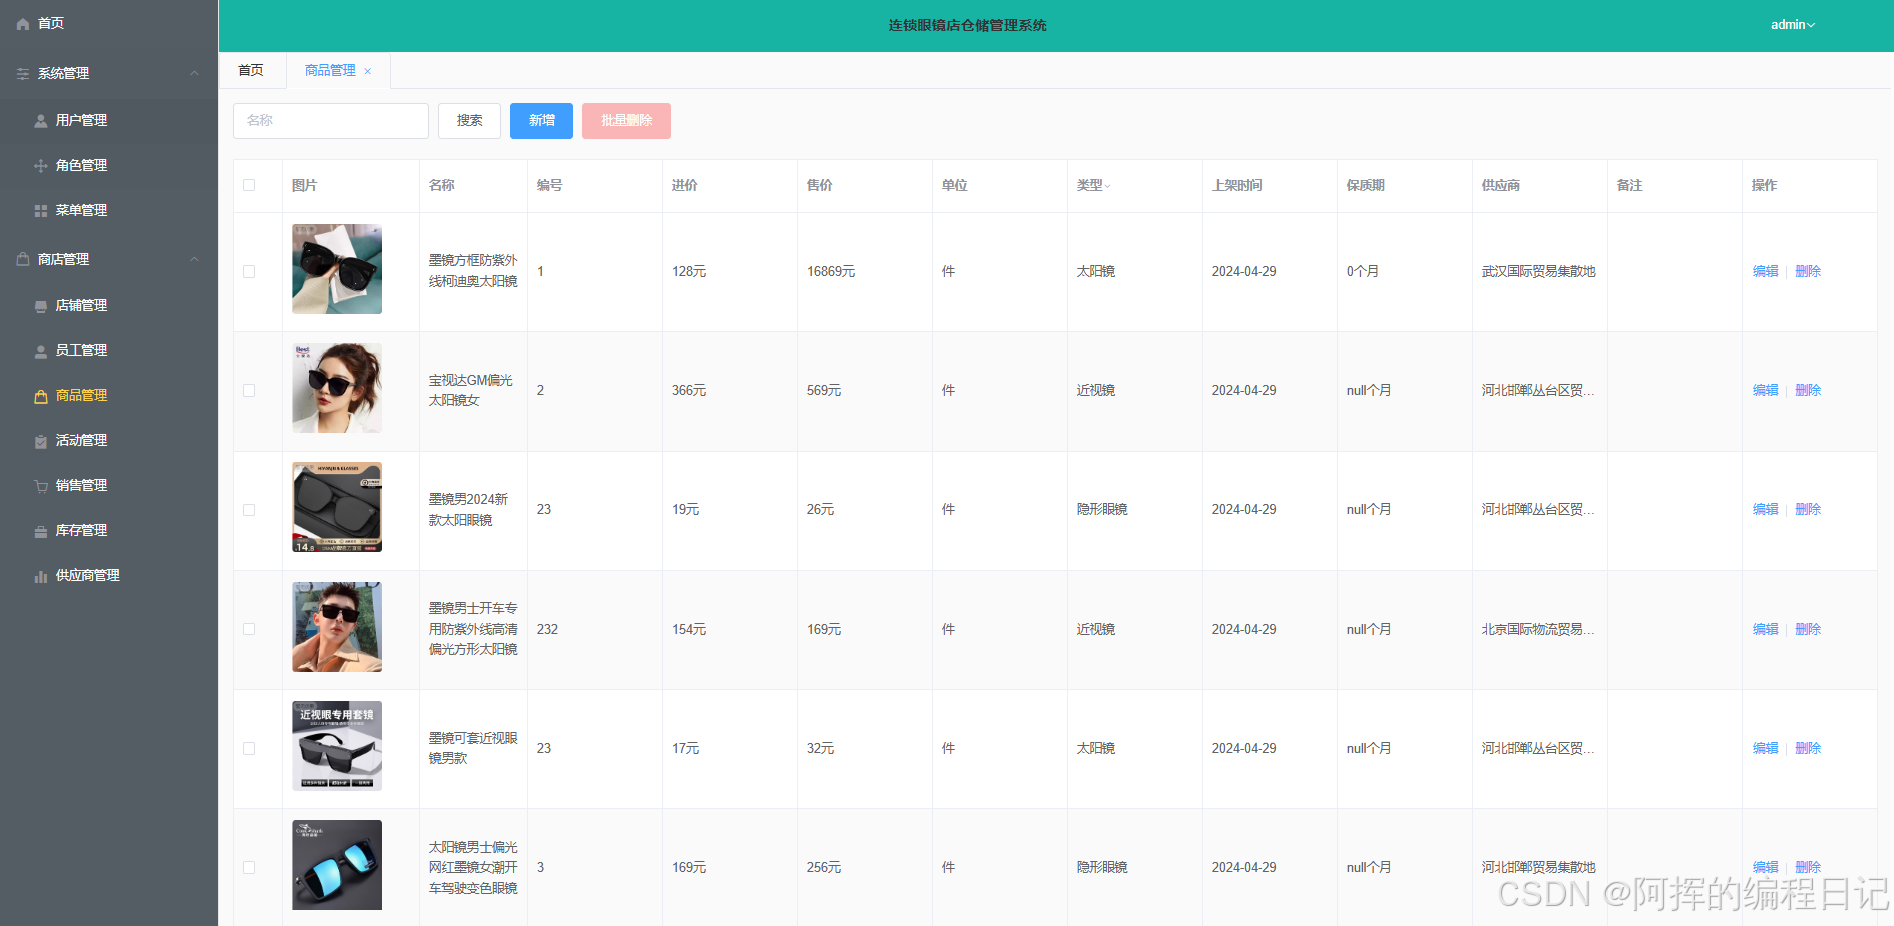Open the thumbnail of product numbered 232

(x=337, y=627)
